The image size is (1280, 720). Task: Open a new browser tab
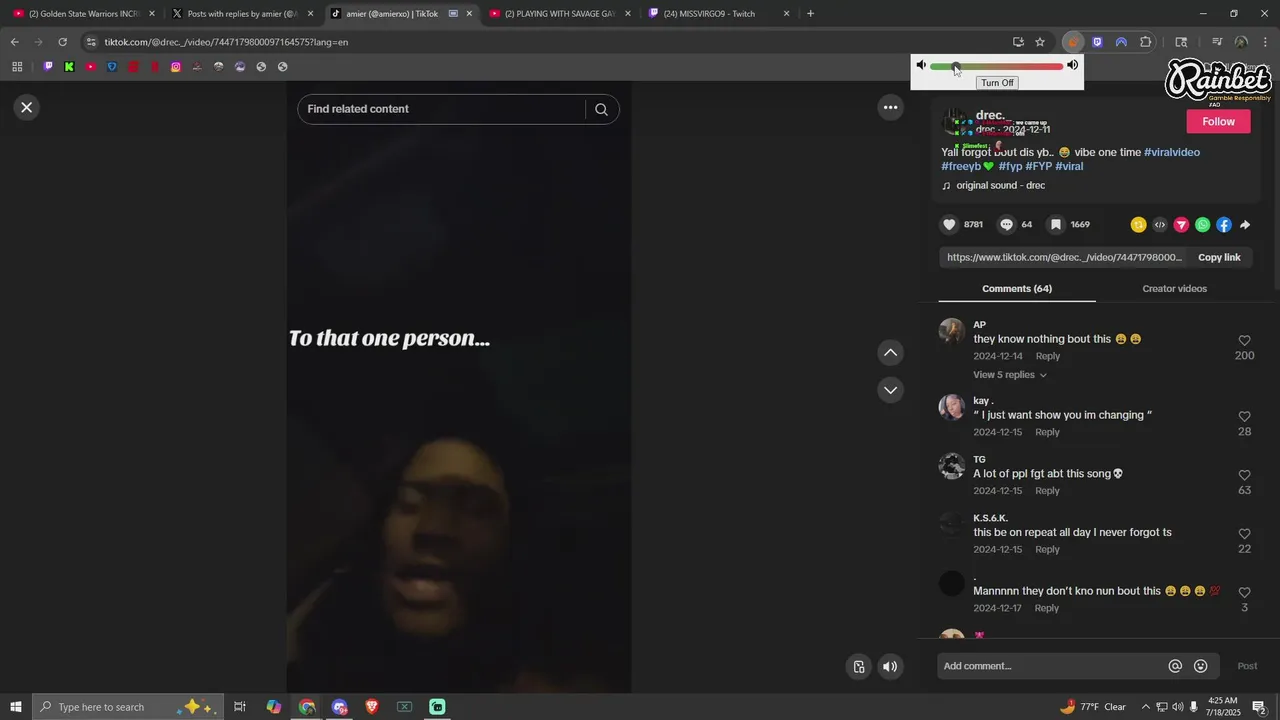point(810,14)
